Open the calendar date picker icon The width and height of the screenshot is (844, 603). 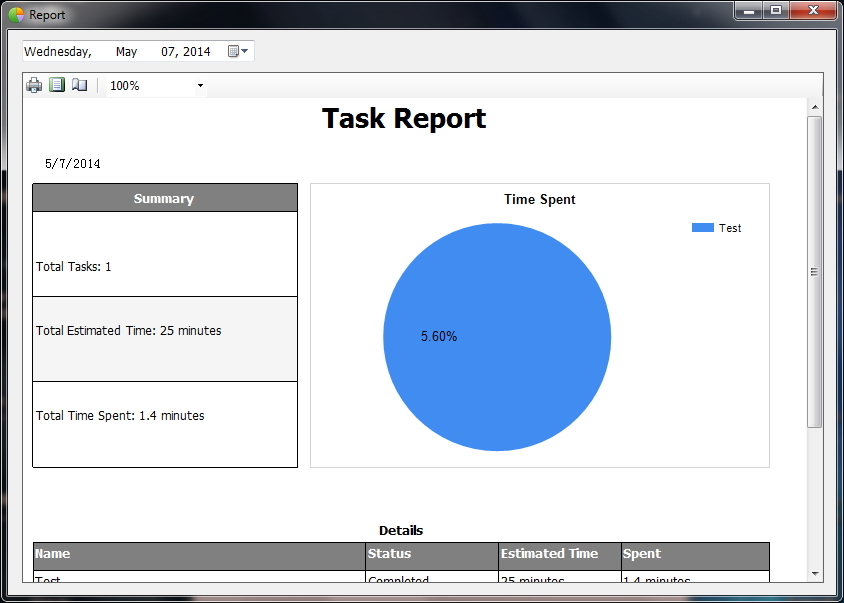click(237, 52)
